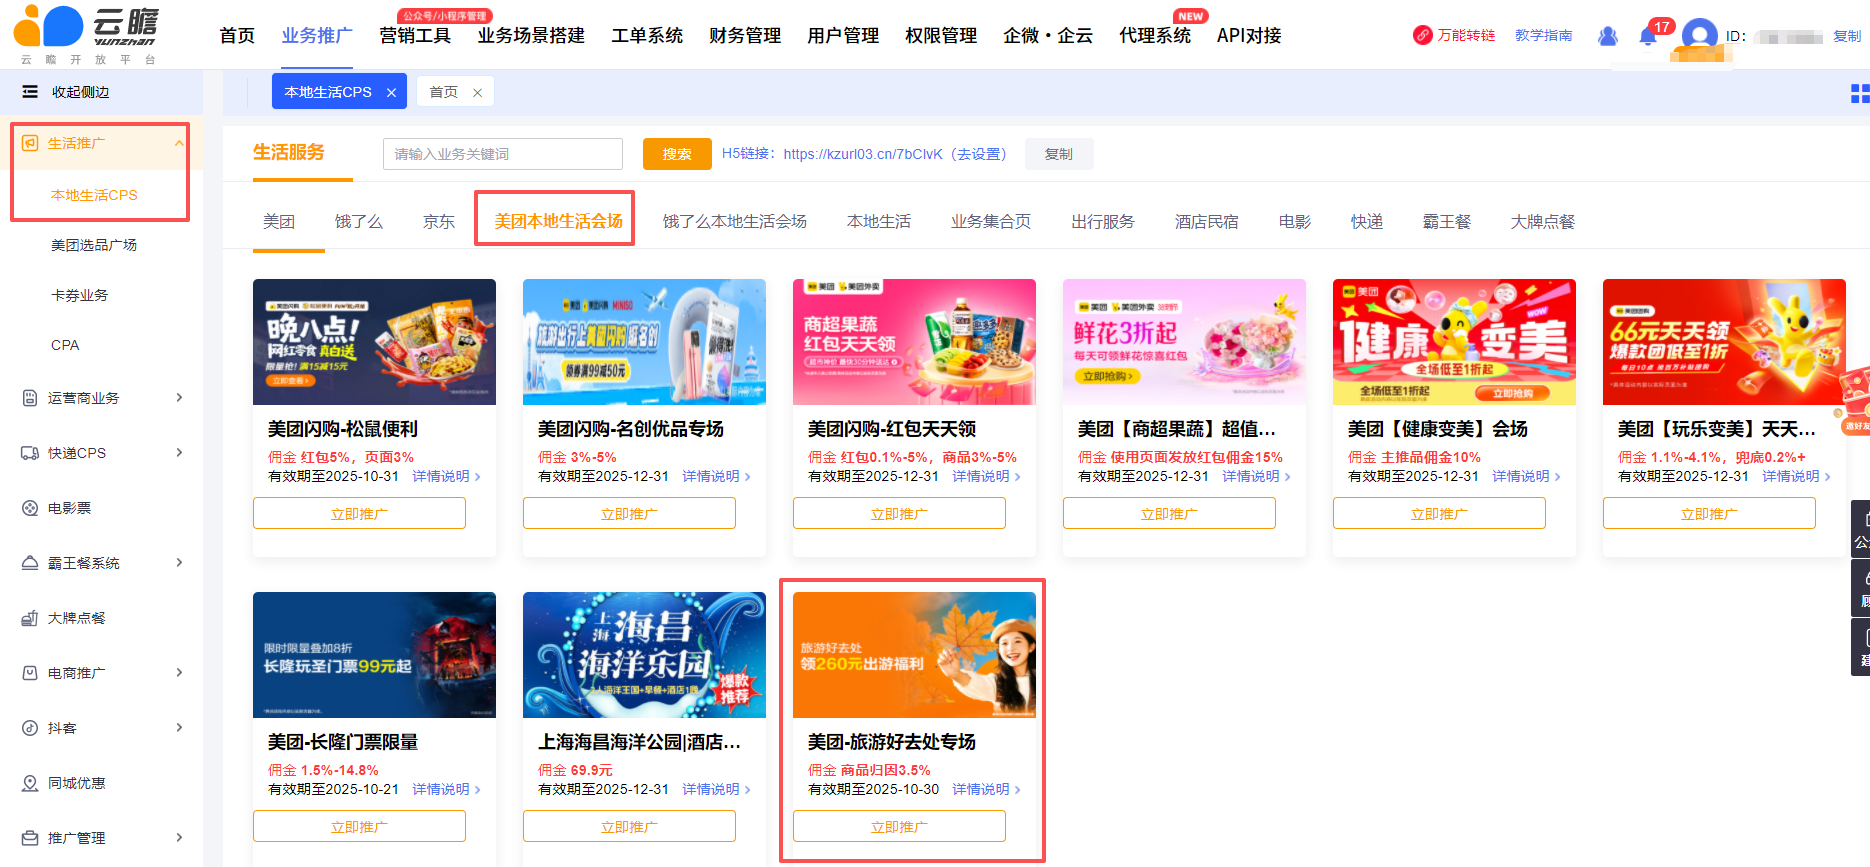Open 财务管理 in the top menu
This screenshot has width=1870, height=867.
(744, 36)
